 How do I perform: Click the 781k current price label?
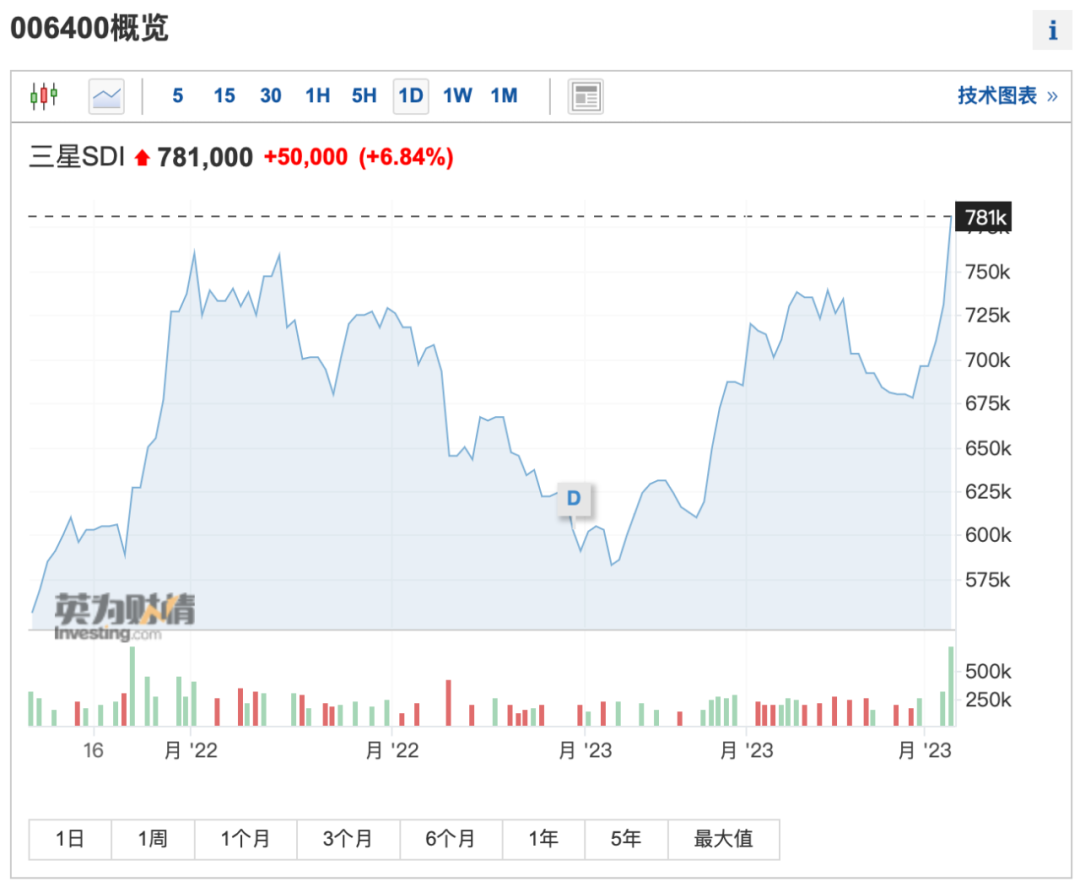click(x=985, y=217)
